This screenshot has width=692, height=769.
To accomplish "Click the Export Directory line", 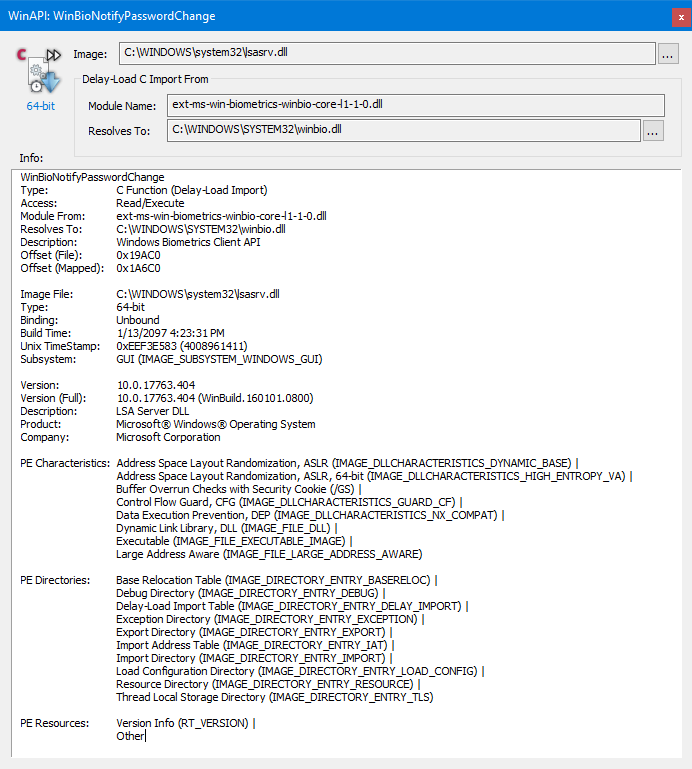I will click(x=254, y=632).
